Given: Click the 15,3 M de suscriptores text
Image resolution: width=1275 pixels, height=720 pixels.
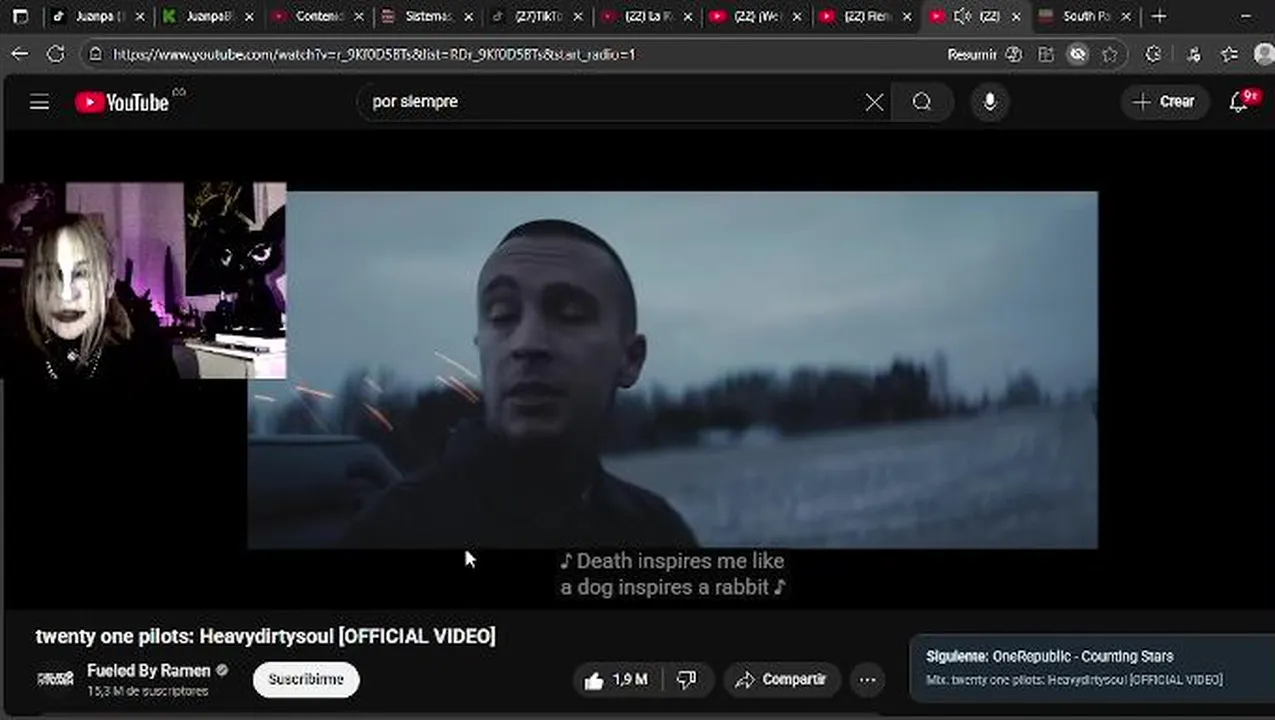Looking at the screenshot, I should point(147,691).
